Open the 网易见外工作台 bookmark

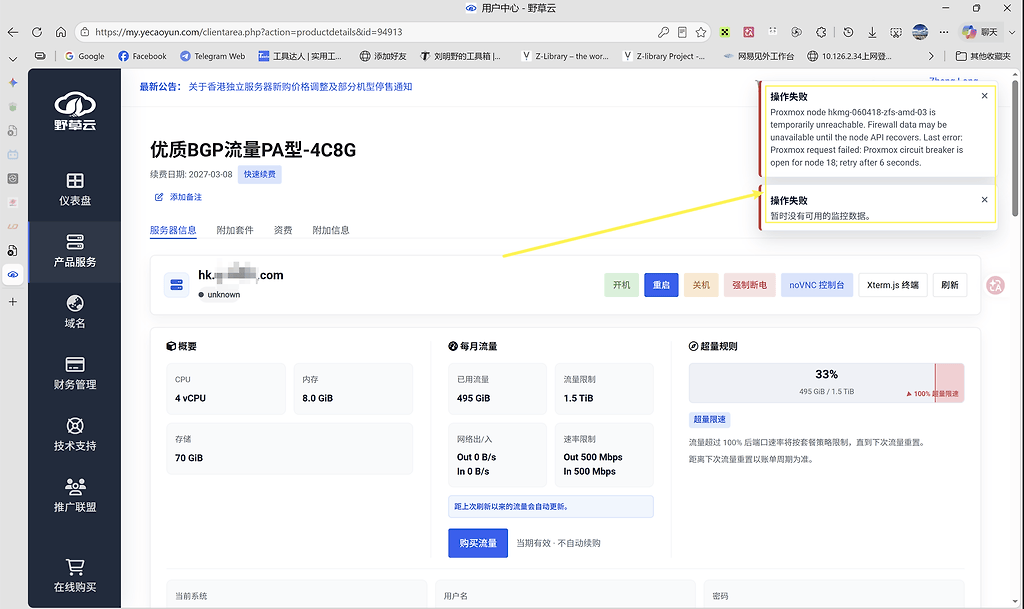[x=759, y=56]
